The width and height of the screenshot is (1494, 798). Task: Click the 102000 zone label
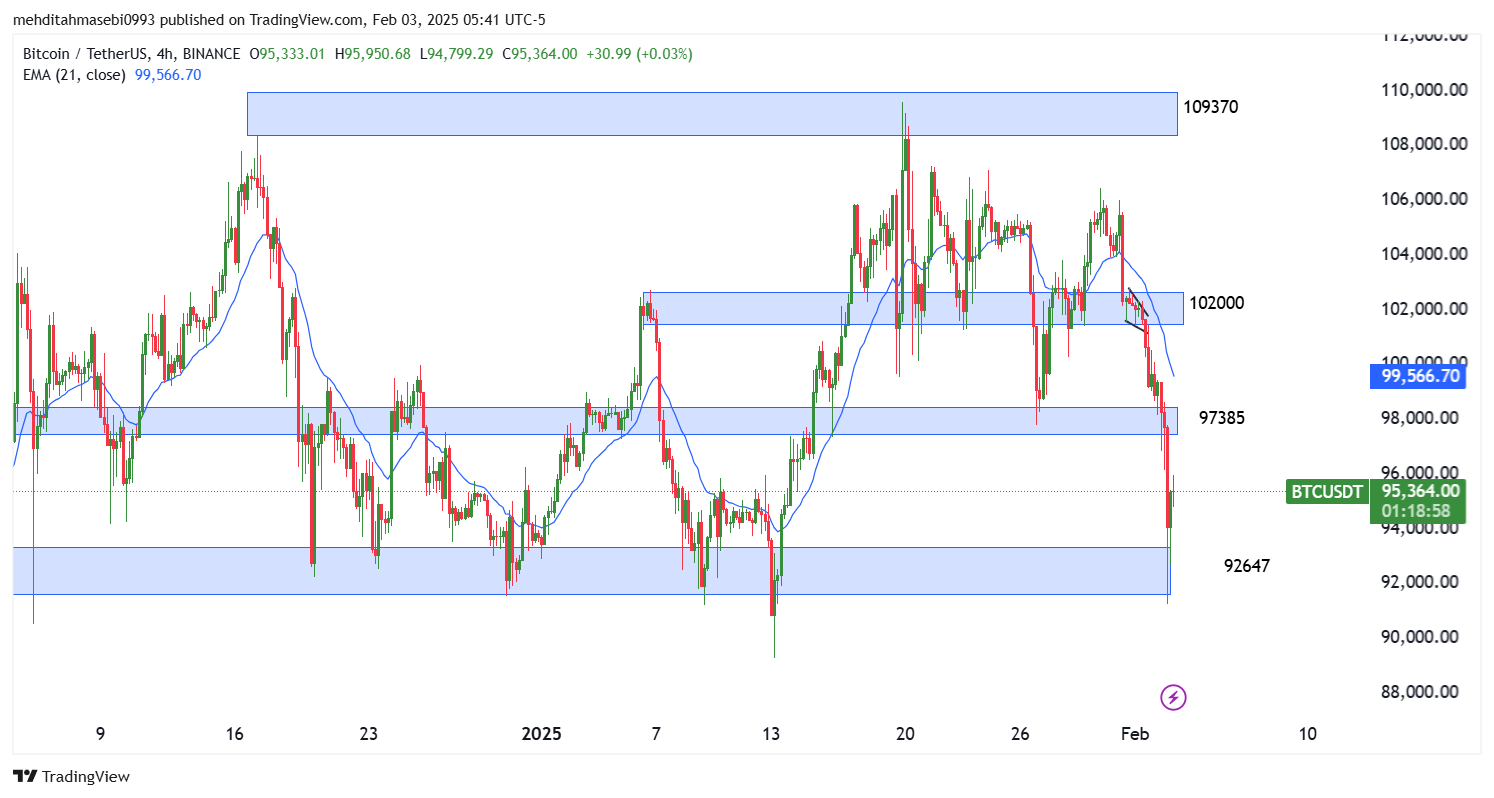point(1215,303)
